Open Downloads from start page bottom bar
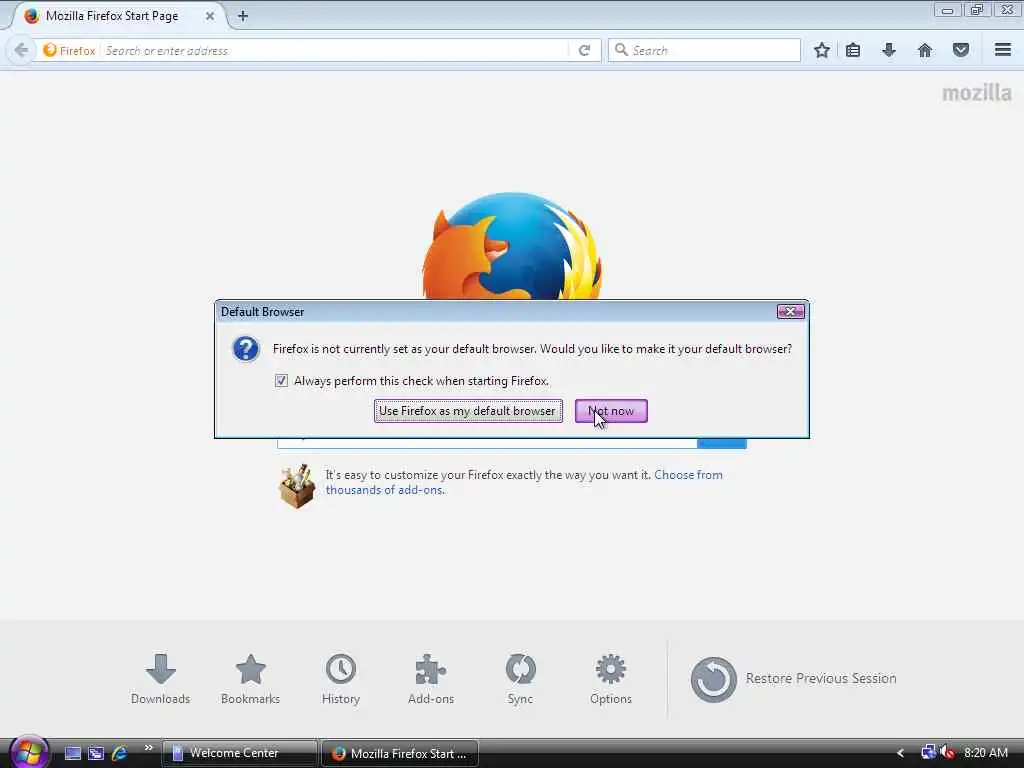Screen dimensions: 1024x768 pos(161,679)
